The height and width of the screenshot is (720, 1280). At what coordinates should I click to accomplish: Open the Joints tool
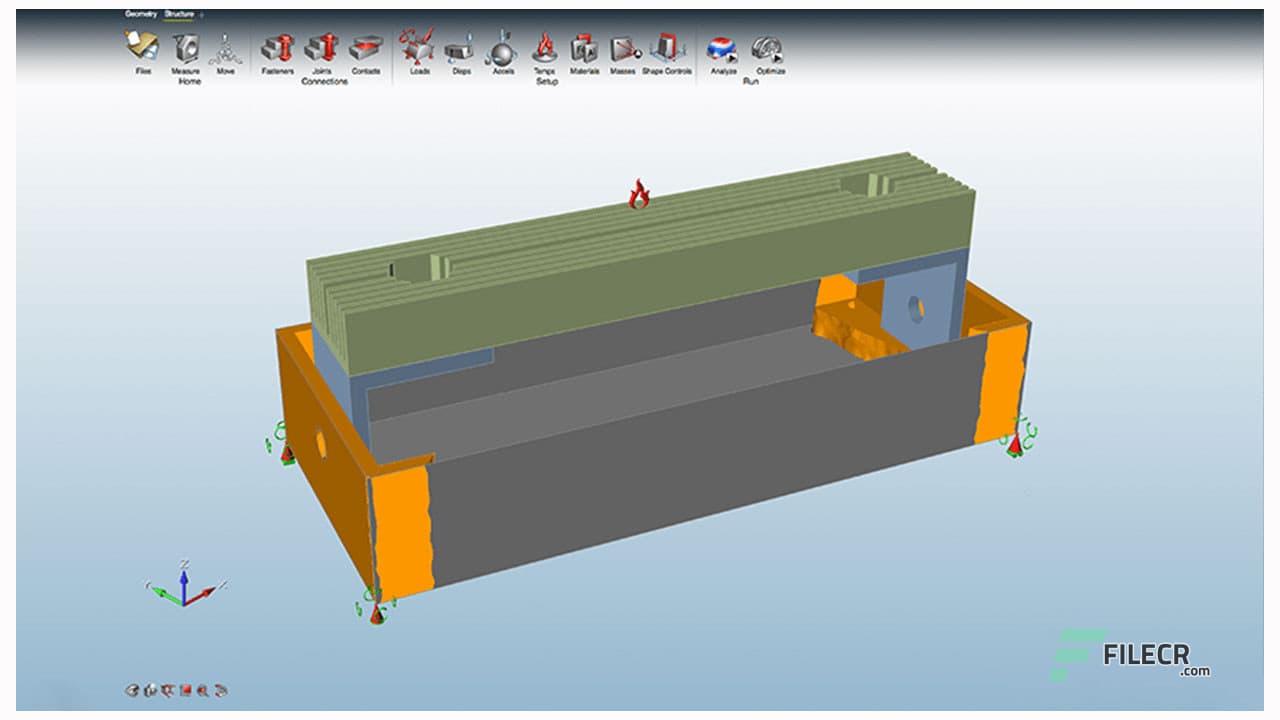point(321,48)
